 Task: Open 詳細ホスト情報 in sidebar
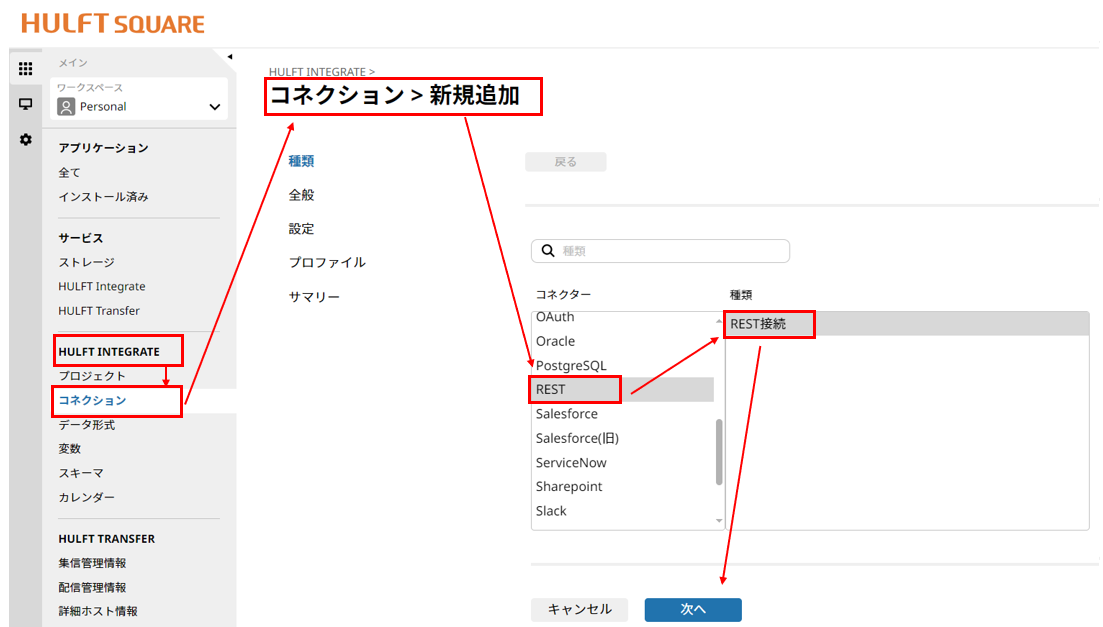click(98, 612)
